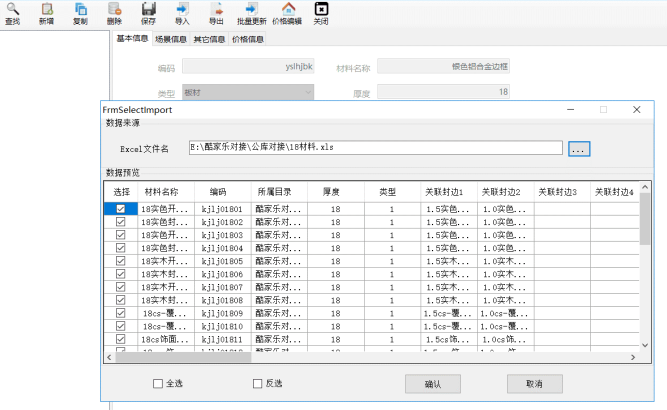Click the 编码 field containing yslhjbk
Screen dimensions: 667x410
[248, 66]
